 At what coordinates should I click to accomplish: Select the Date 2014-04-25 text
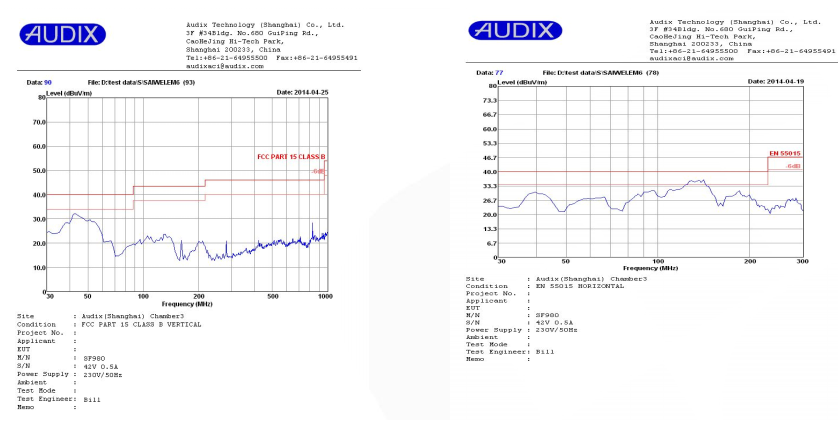tap(300, 91)
